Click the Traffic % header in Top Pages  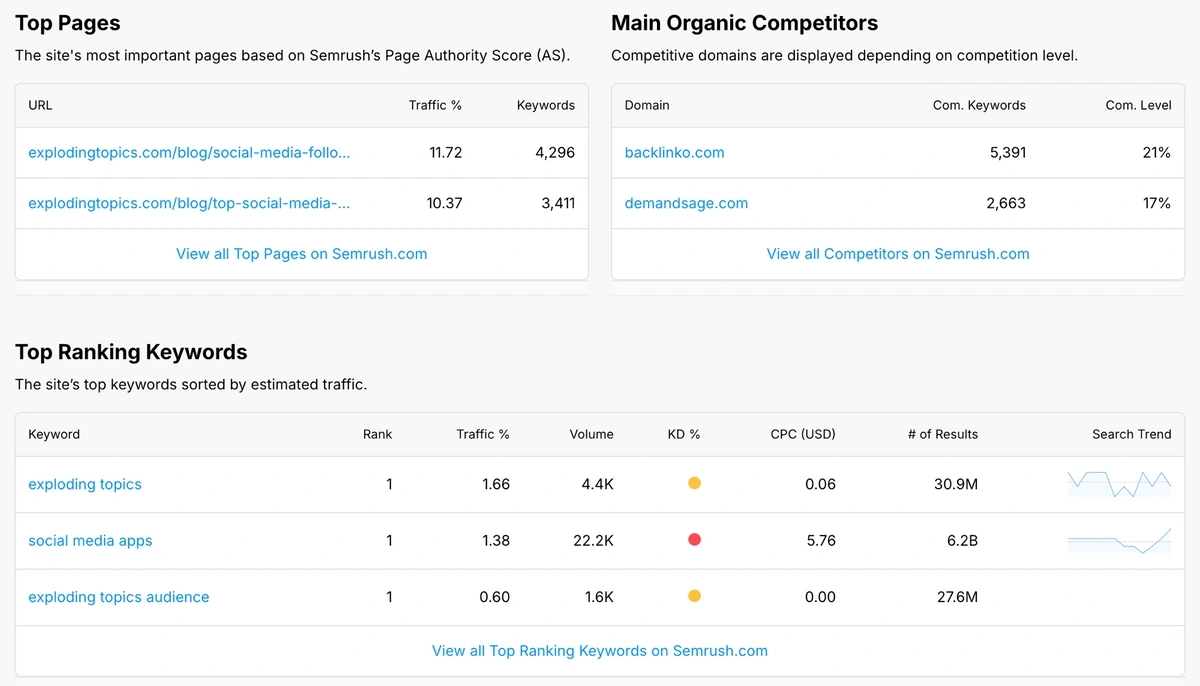pos(435,105)
